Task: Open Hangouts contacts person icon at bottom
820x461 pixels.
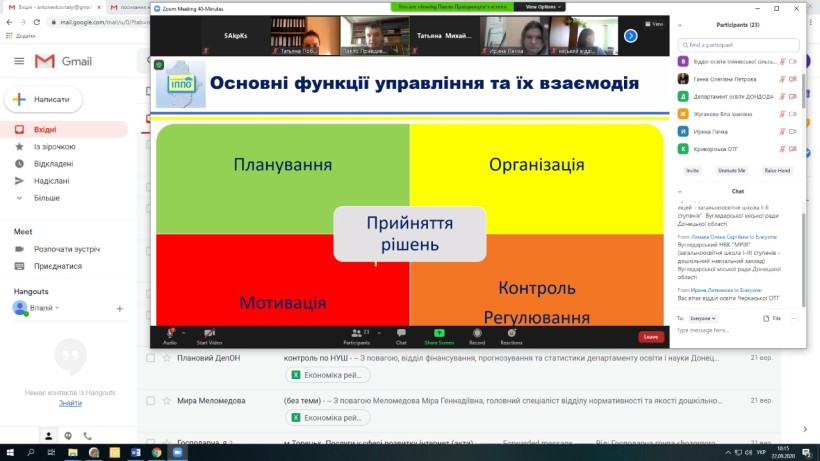Action: [x=48, y=436]
